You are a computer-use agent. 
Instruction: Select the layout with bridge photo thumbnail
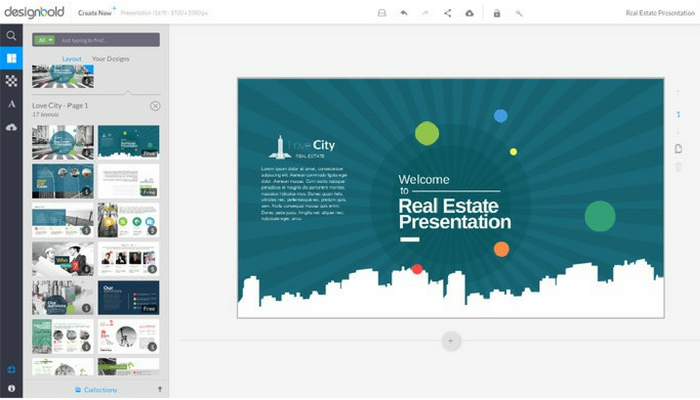[63, 220]
